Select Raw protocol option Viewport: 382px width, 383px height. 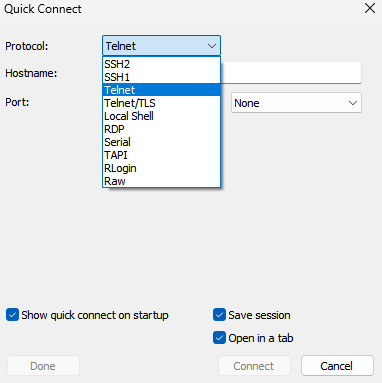pyautogui.click(x=161, y=181)
